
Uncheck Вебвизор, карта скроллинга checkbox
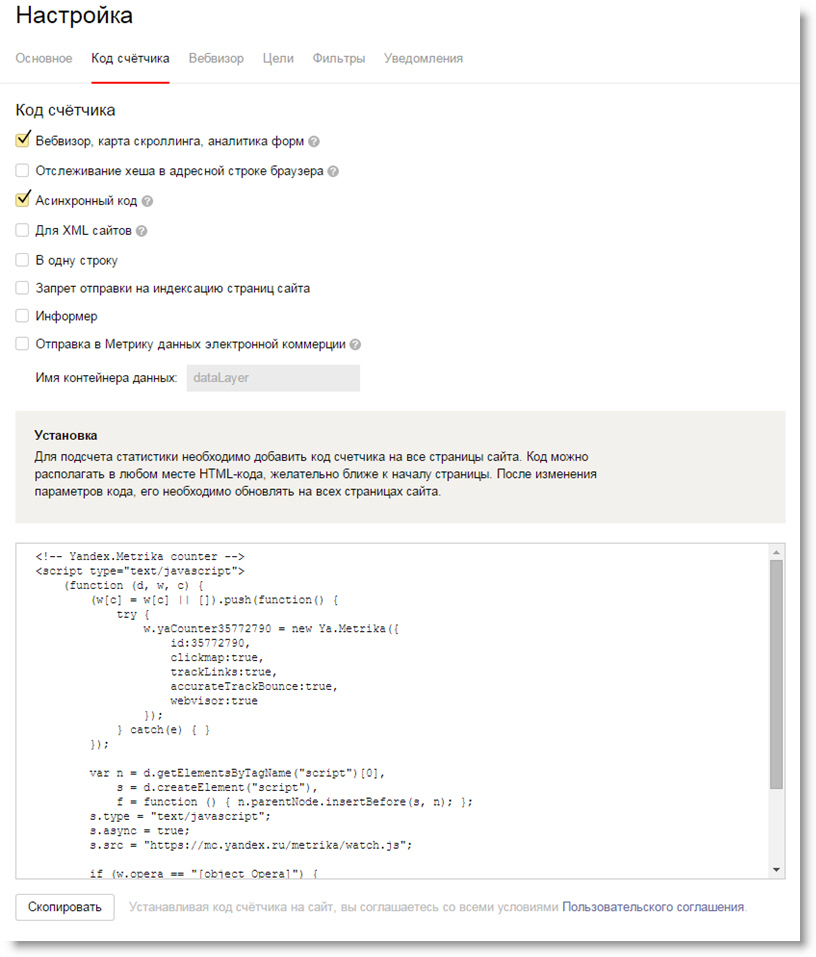click(23, 140)
